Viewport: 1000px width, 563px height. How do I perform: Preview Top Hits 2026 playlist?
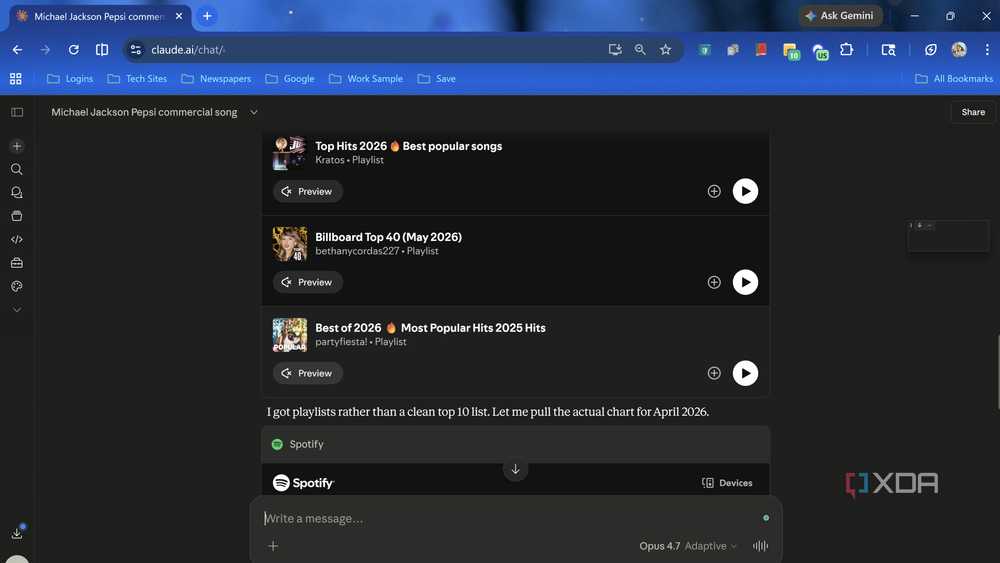[x=308, y=191]
